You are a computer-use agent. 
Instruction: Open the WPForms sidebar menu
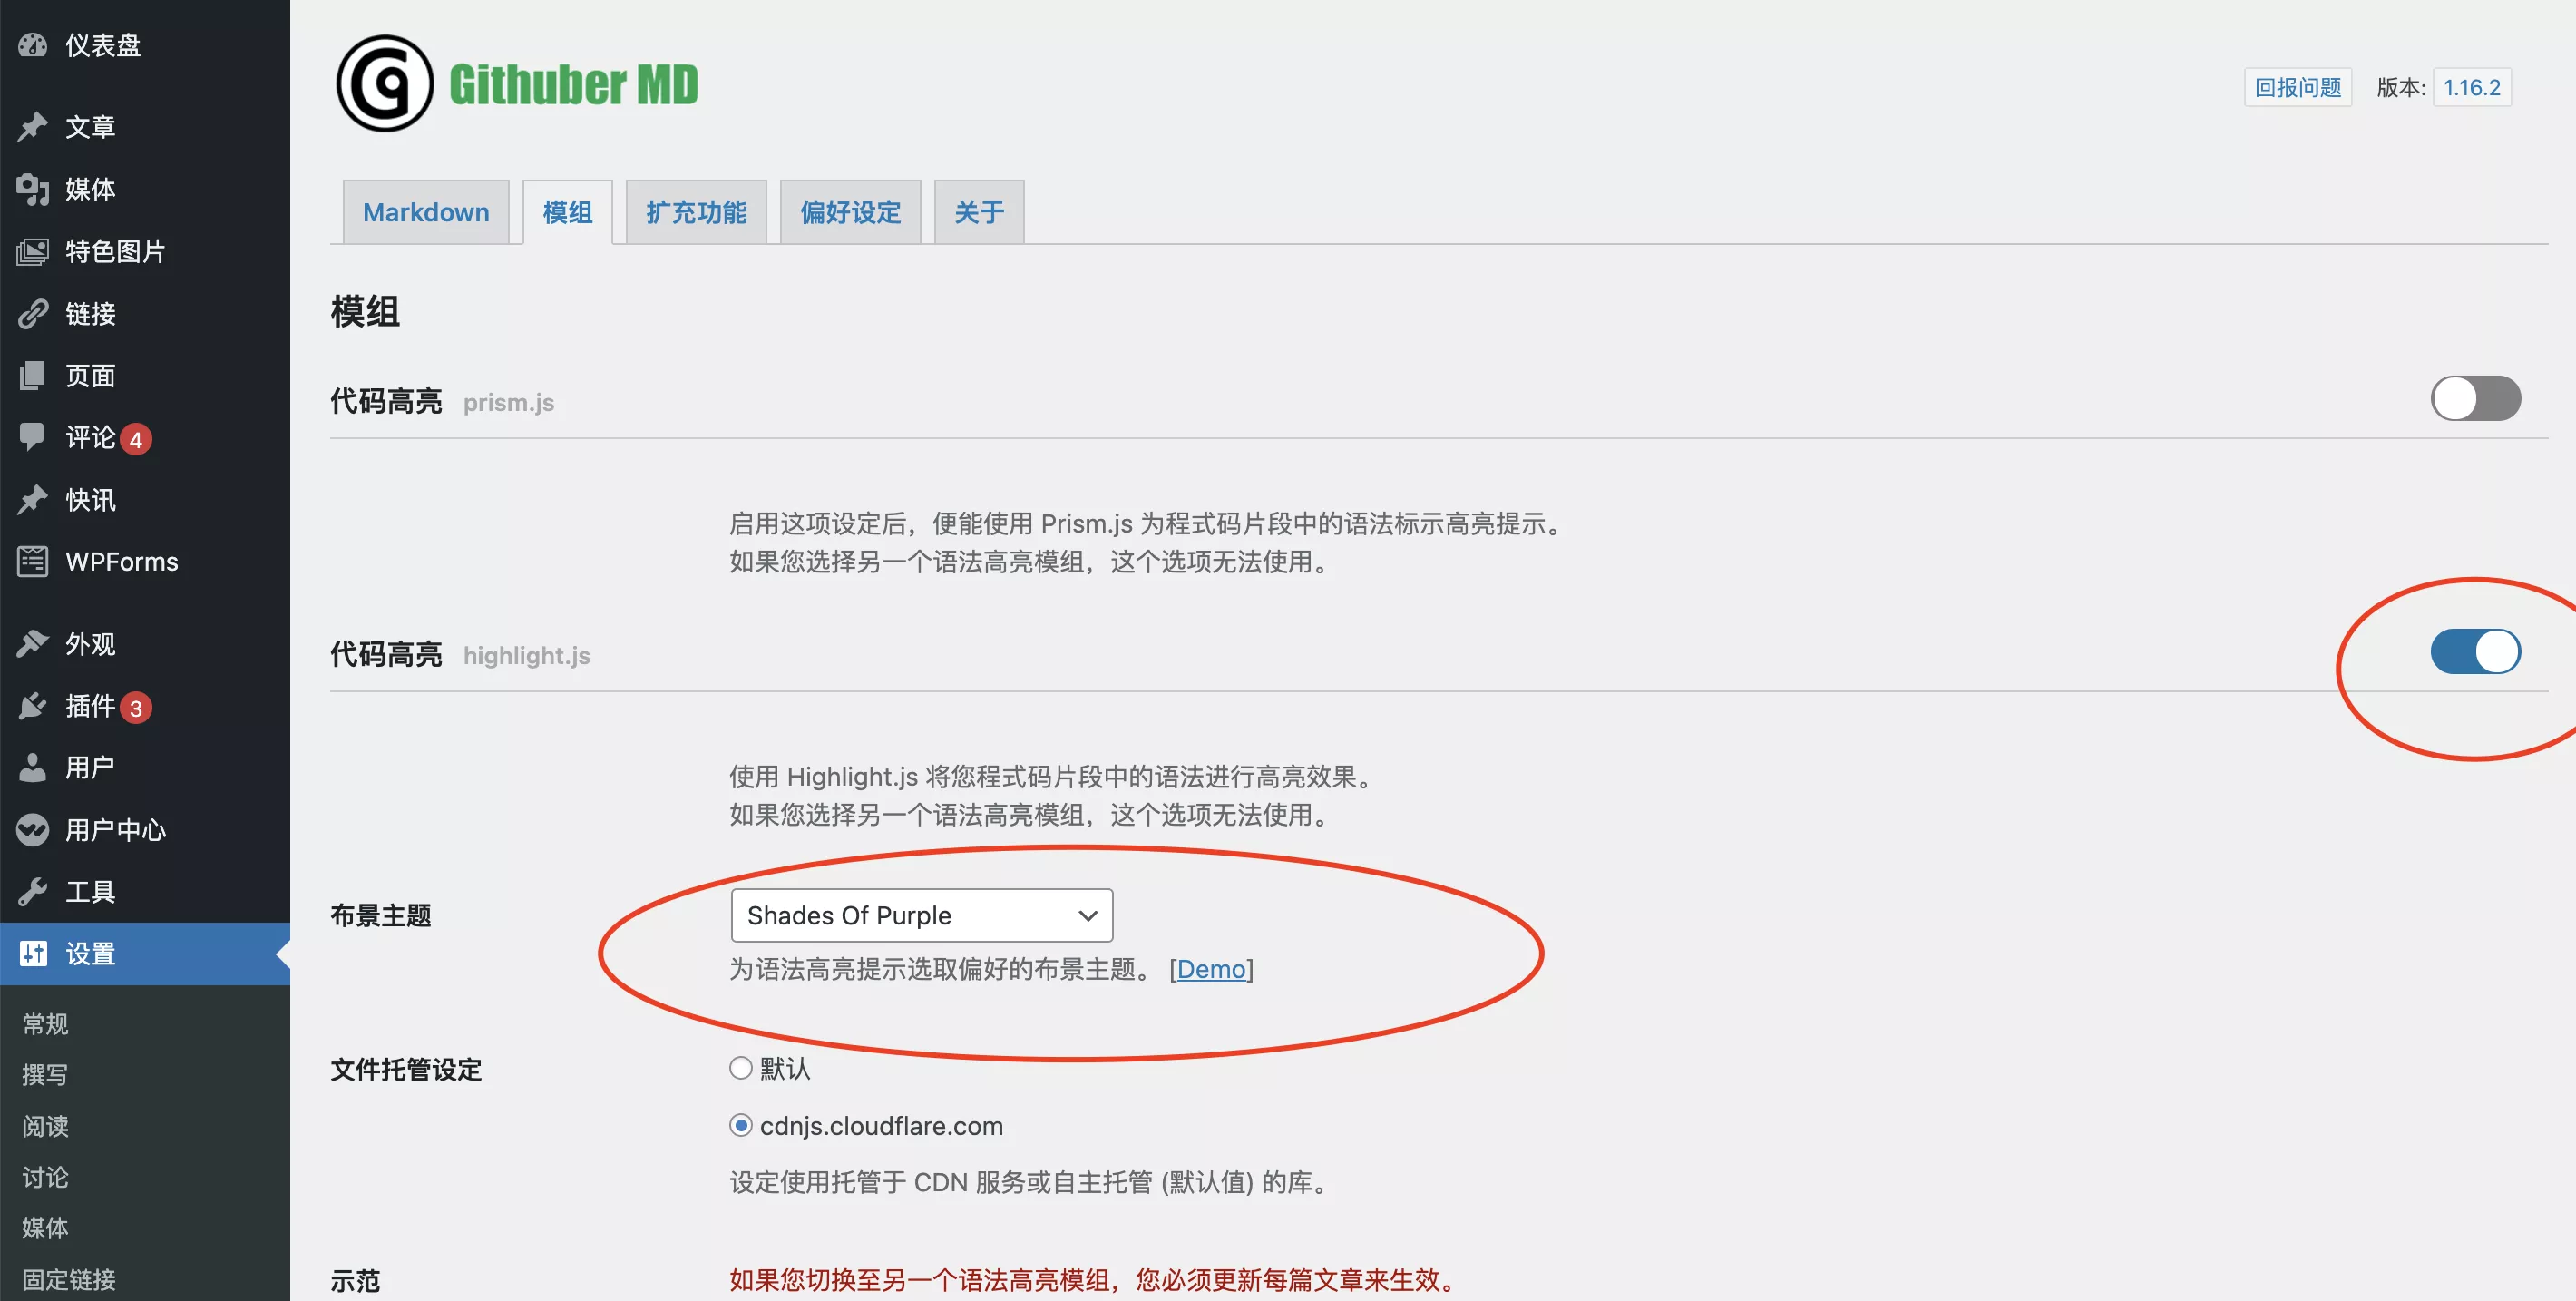(x=122, y=562)
